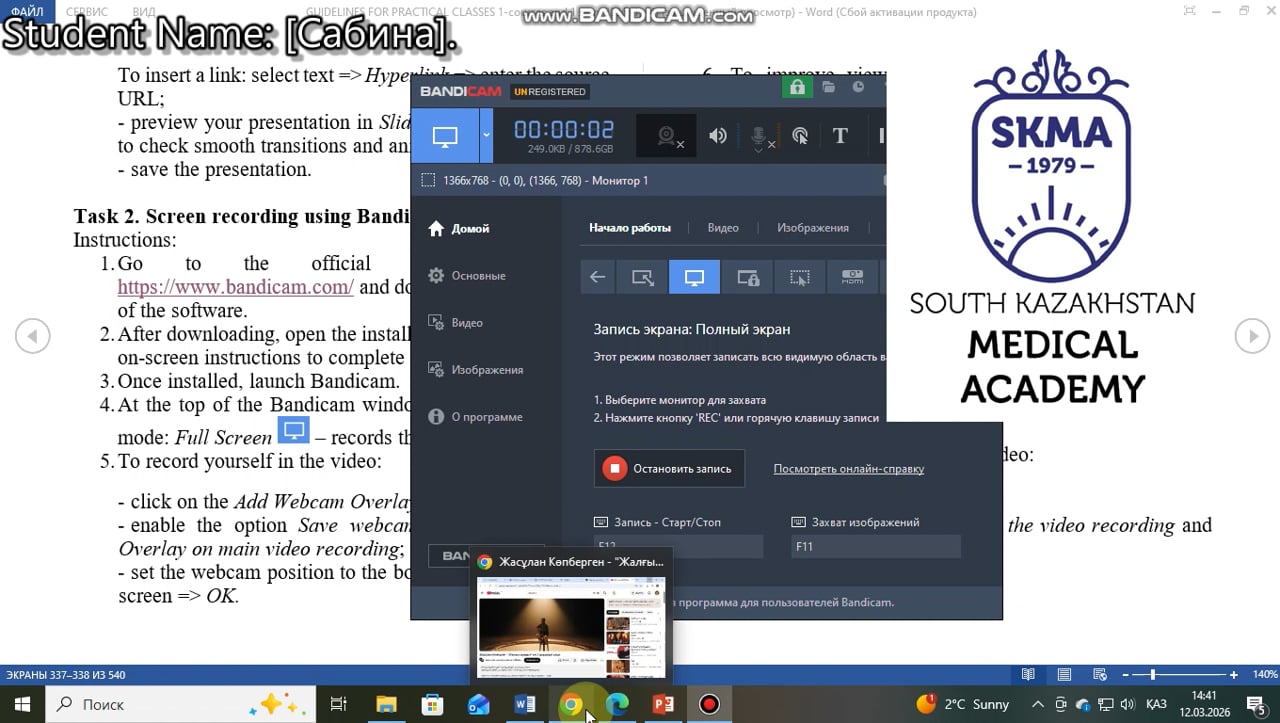Image resolution: width=1280 pixels, height=723 pixels.
Task: Click the Остановить запись button
Action: [669, 468]
